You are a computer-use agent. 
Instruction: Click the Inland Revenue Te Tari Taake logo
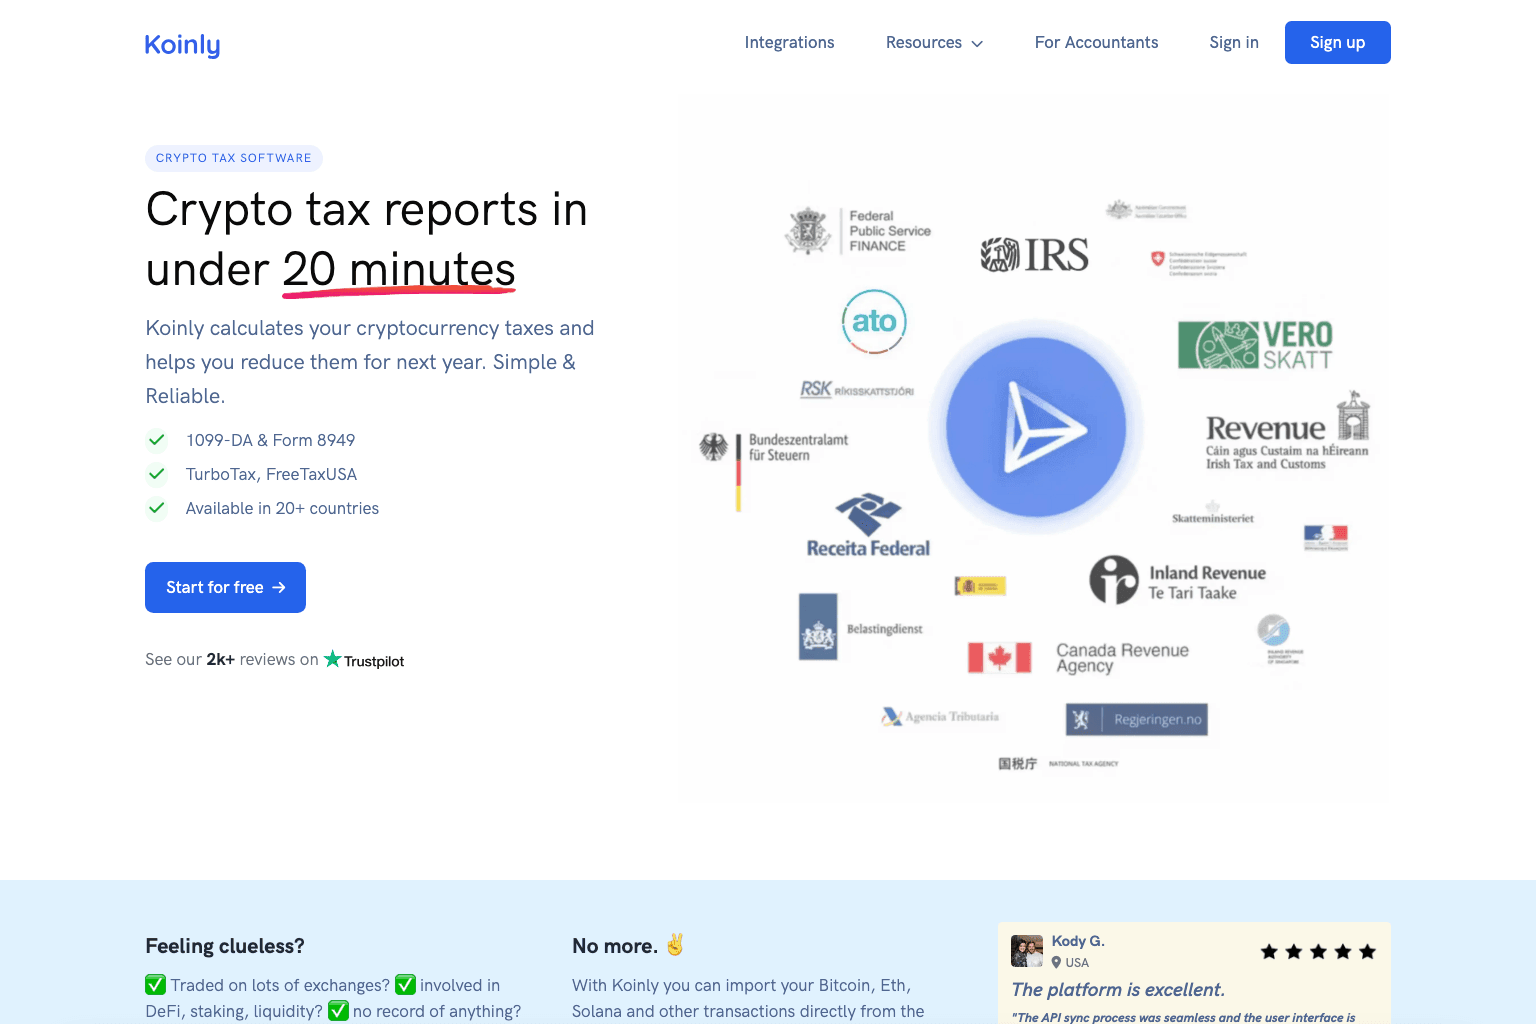(x=1178, y=580)
